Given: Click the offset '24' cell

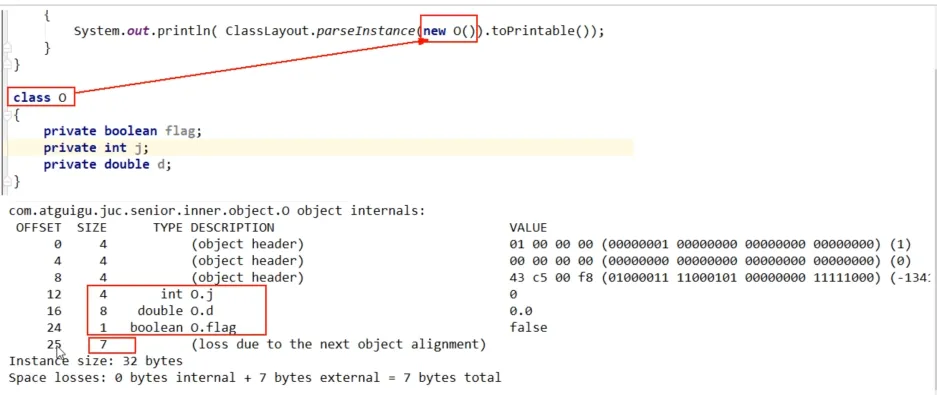Looking at the screenshot, I should (x=53, y=327).
